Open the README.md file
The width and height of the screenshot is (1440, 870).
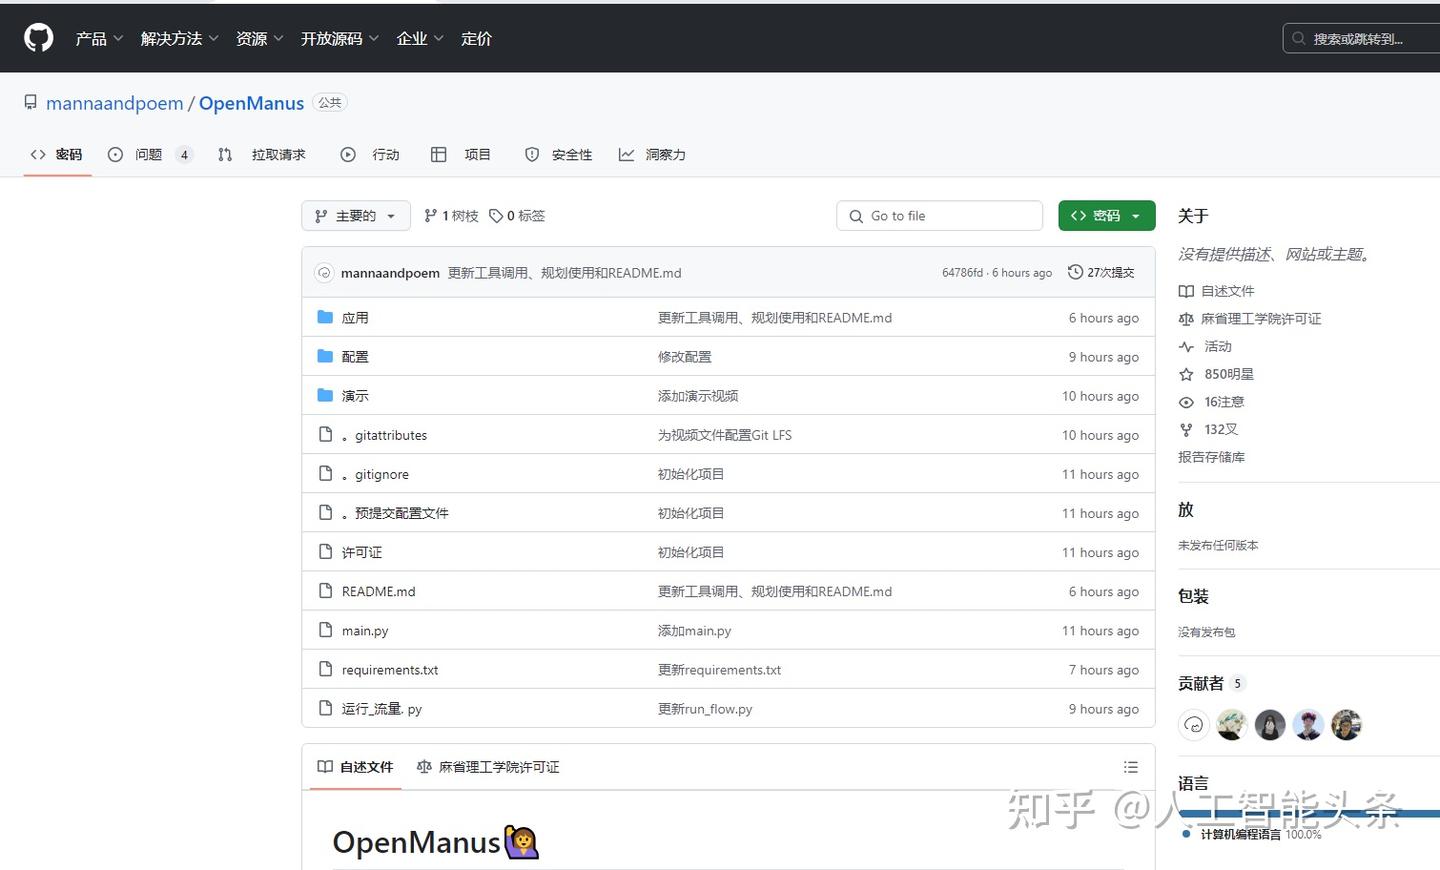378,591
